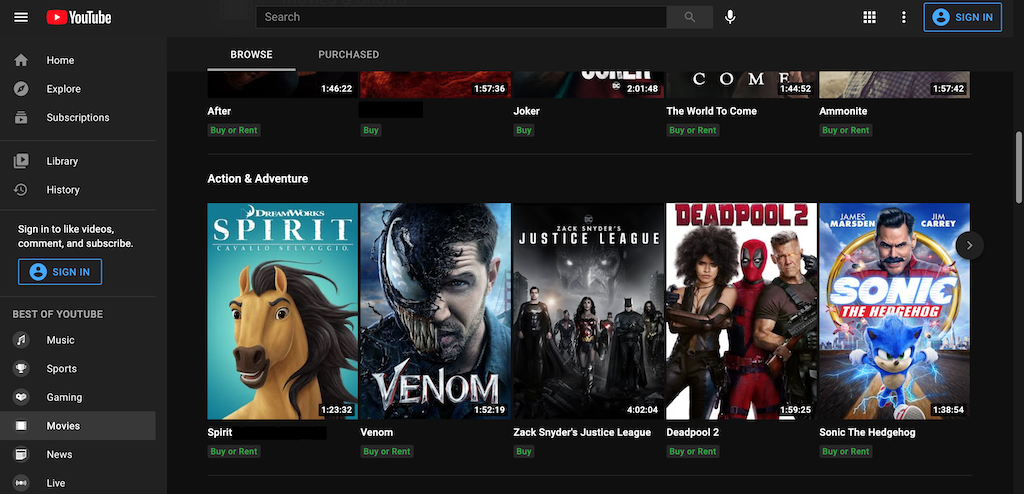Click Buy or Rent under Ammonite
The height and width of the screenshot is (494, 1024).
(x=846, y=130)
